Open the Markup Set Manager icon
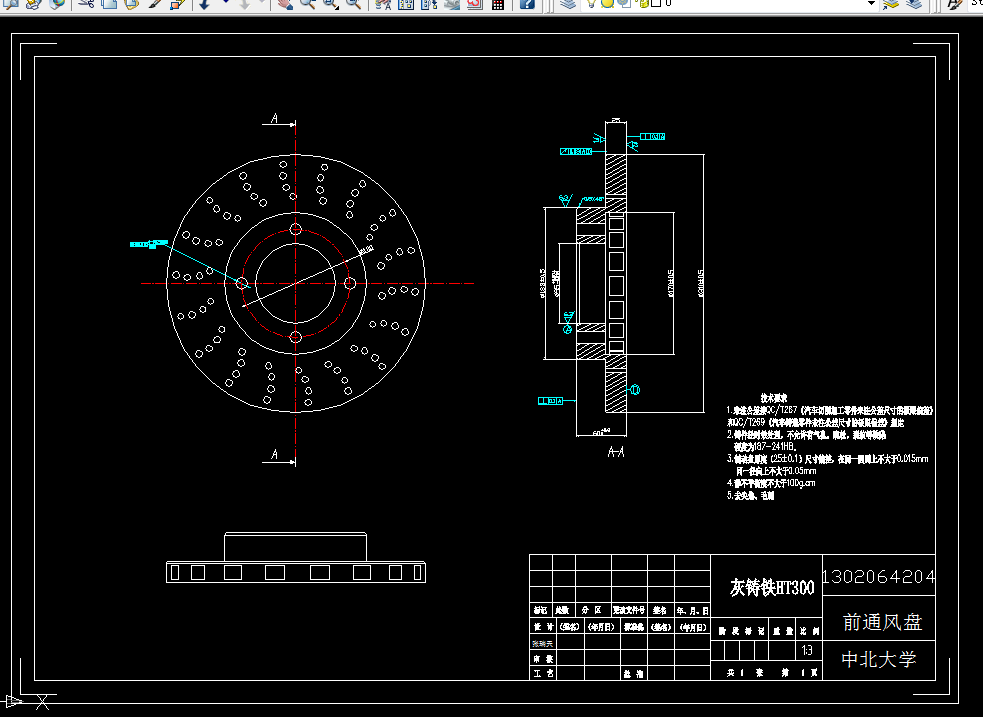 point(475,3)
